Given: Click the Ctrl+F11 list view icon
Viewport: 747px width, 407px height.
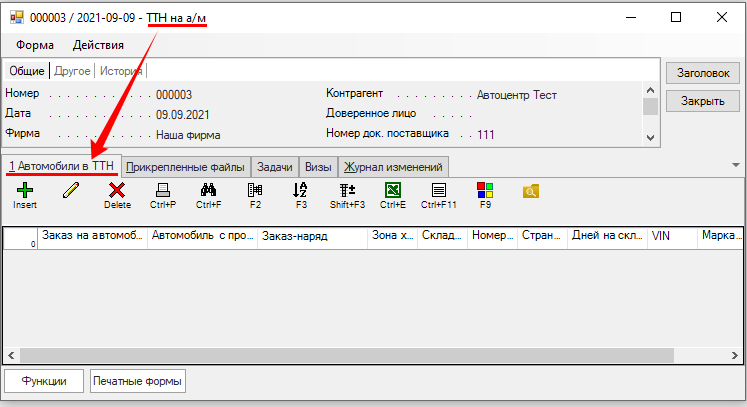Looking at the screenshot, I should coord(438,190).
